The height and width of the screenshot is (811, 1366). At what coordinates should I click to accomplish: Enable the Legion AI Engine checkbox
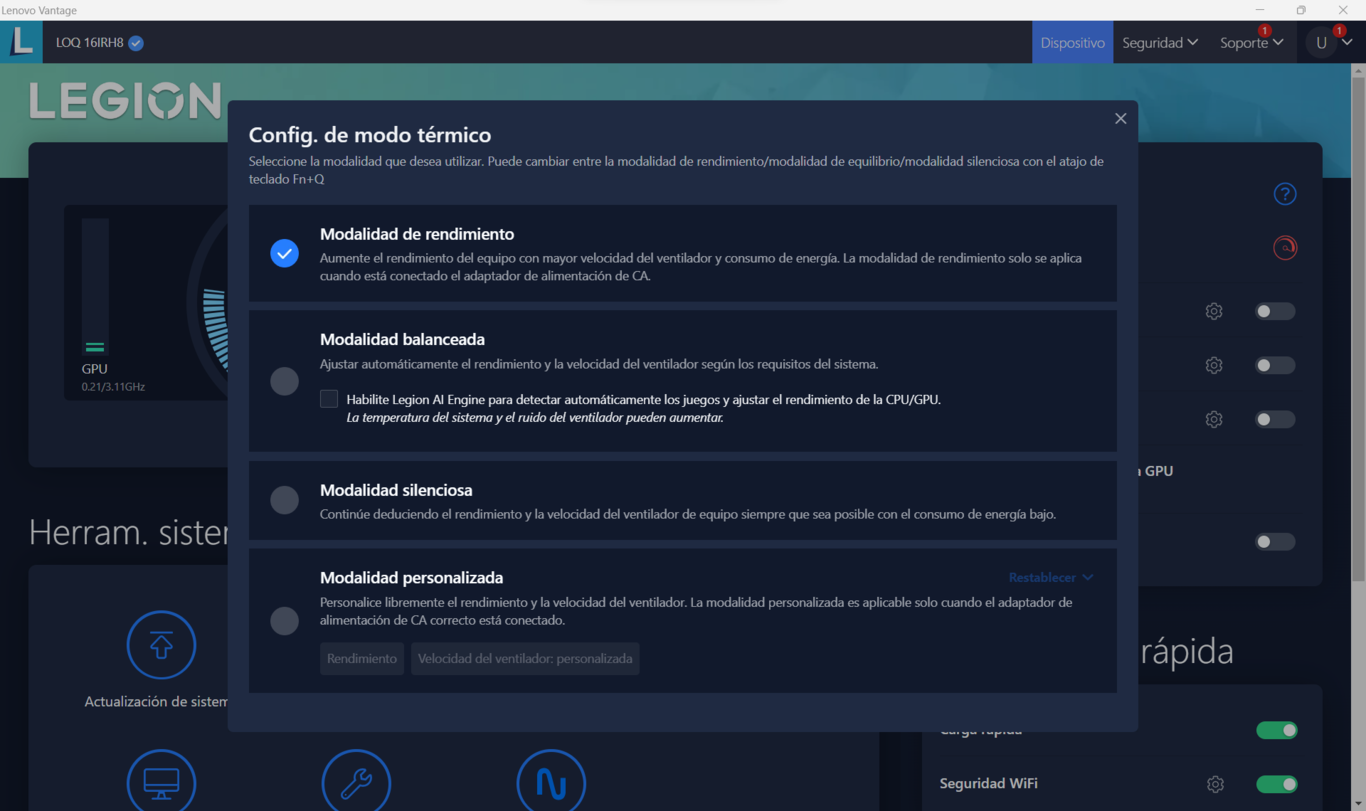(329, 399)
